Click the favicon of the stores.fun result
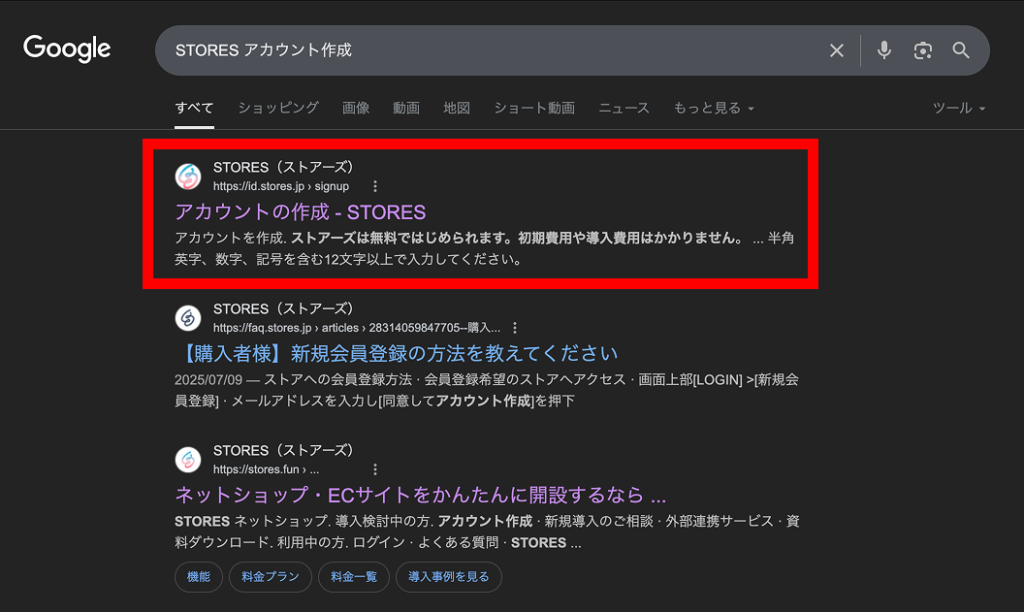 [x=188, y=460]
